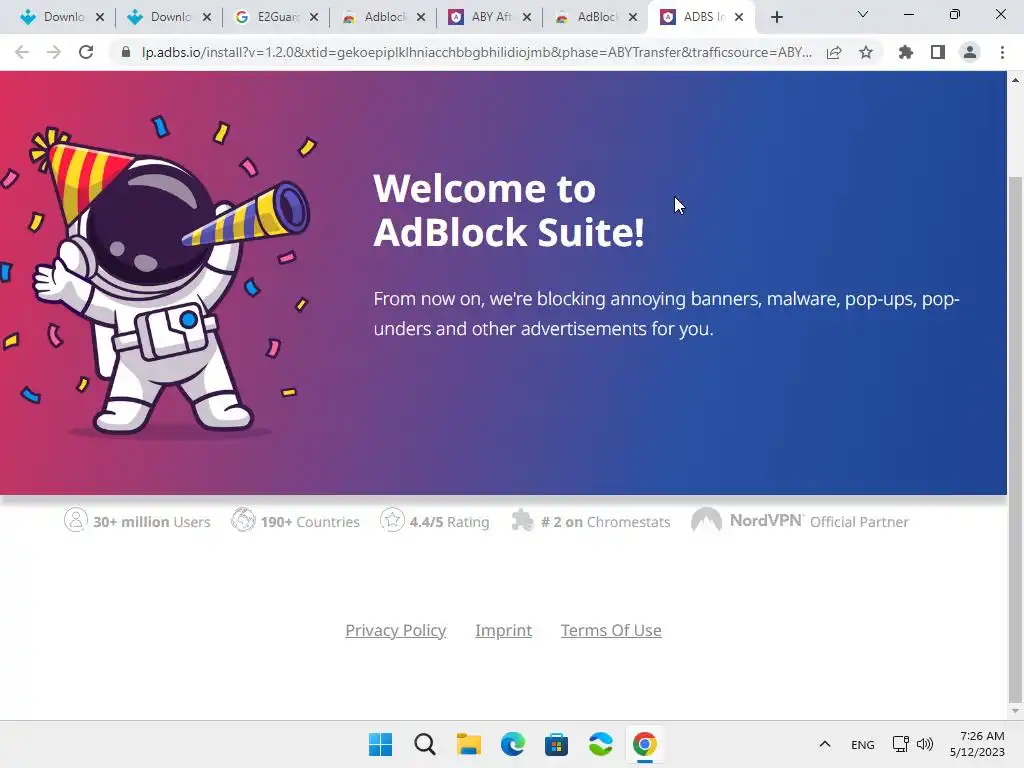Toggle the browser side panel icon
The image size is (1024, 768).
tap(938, 52)
